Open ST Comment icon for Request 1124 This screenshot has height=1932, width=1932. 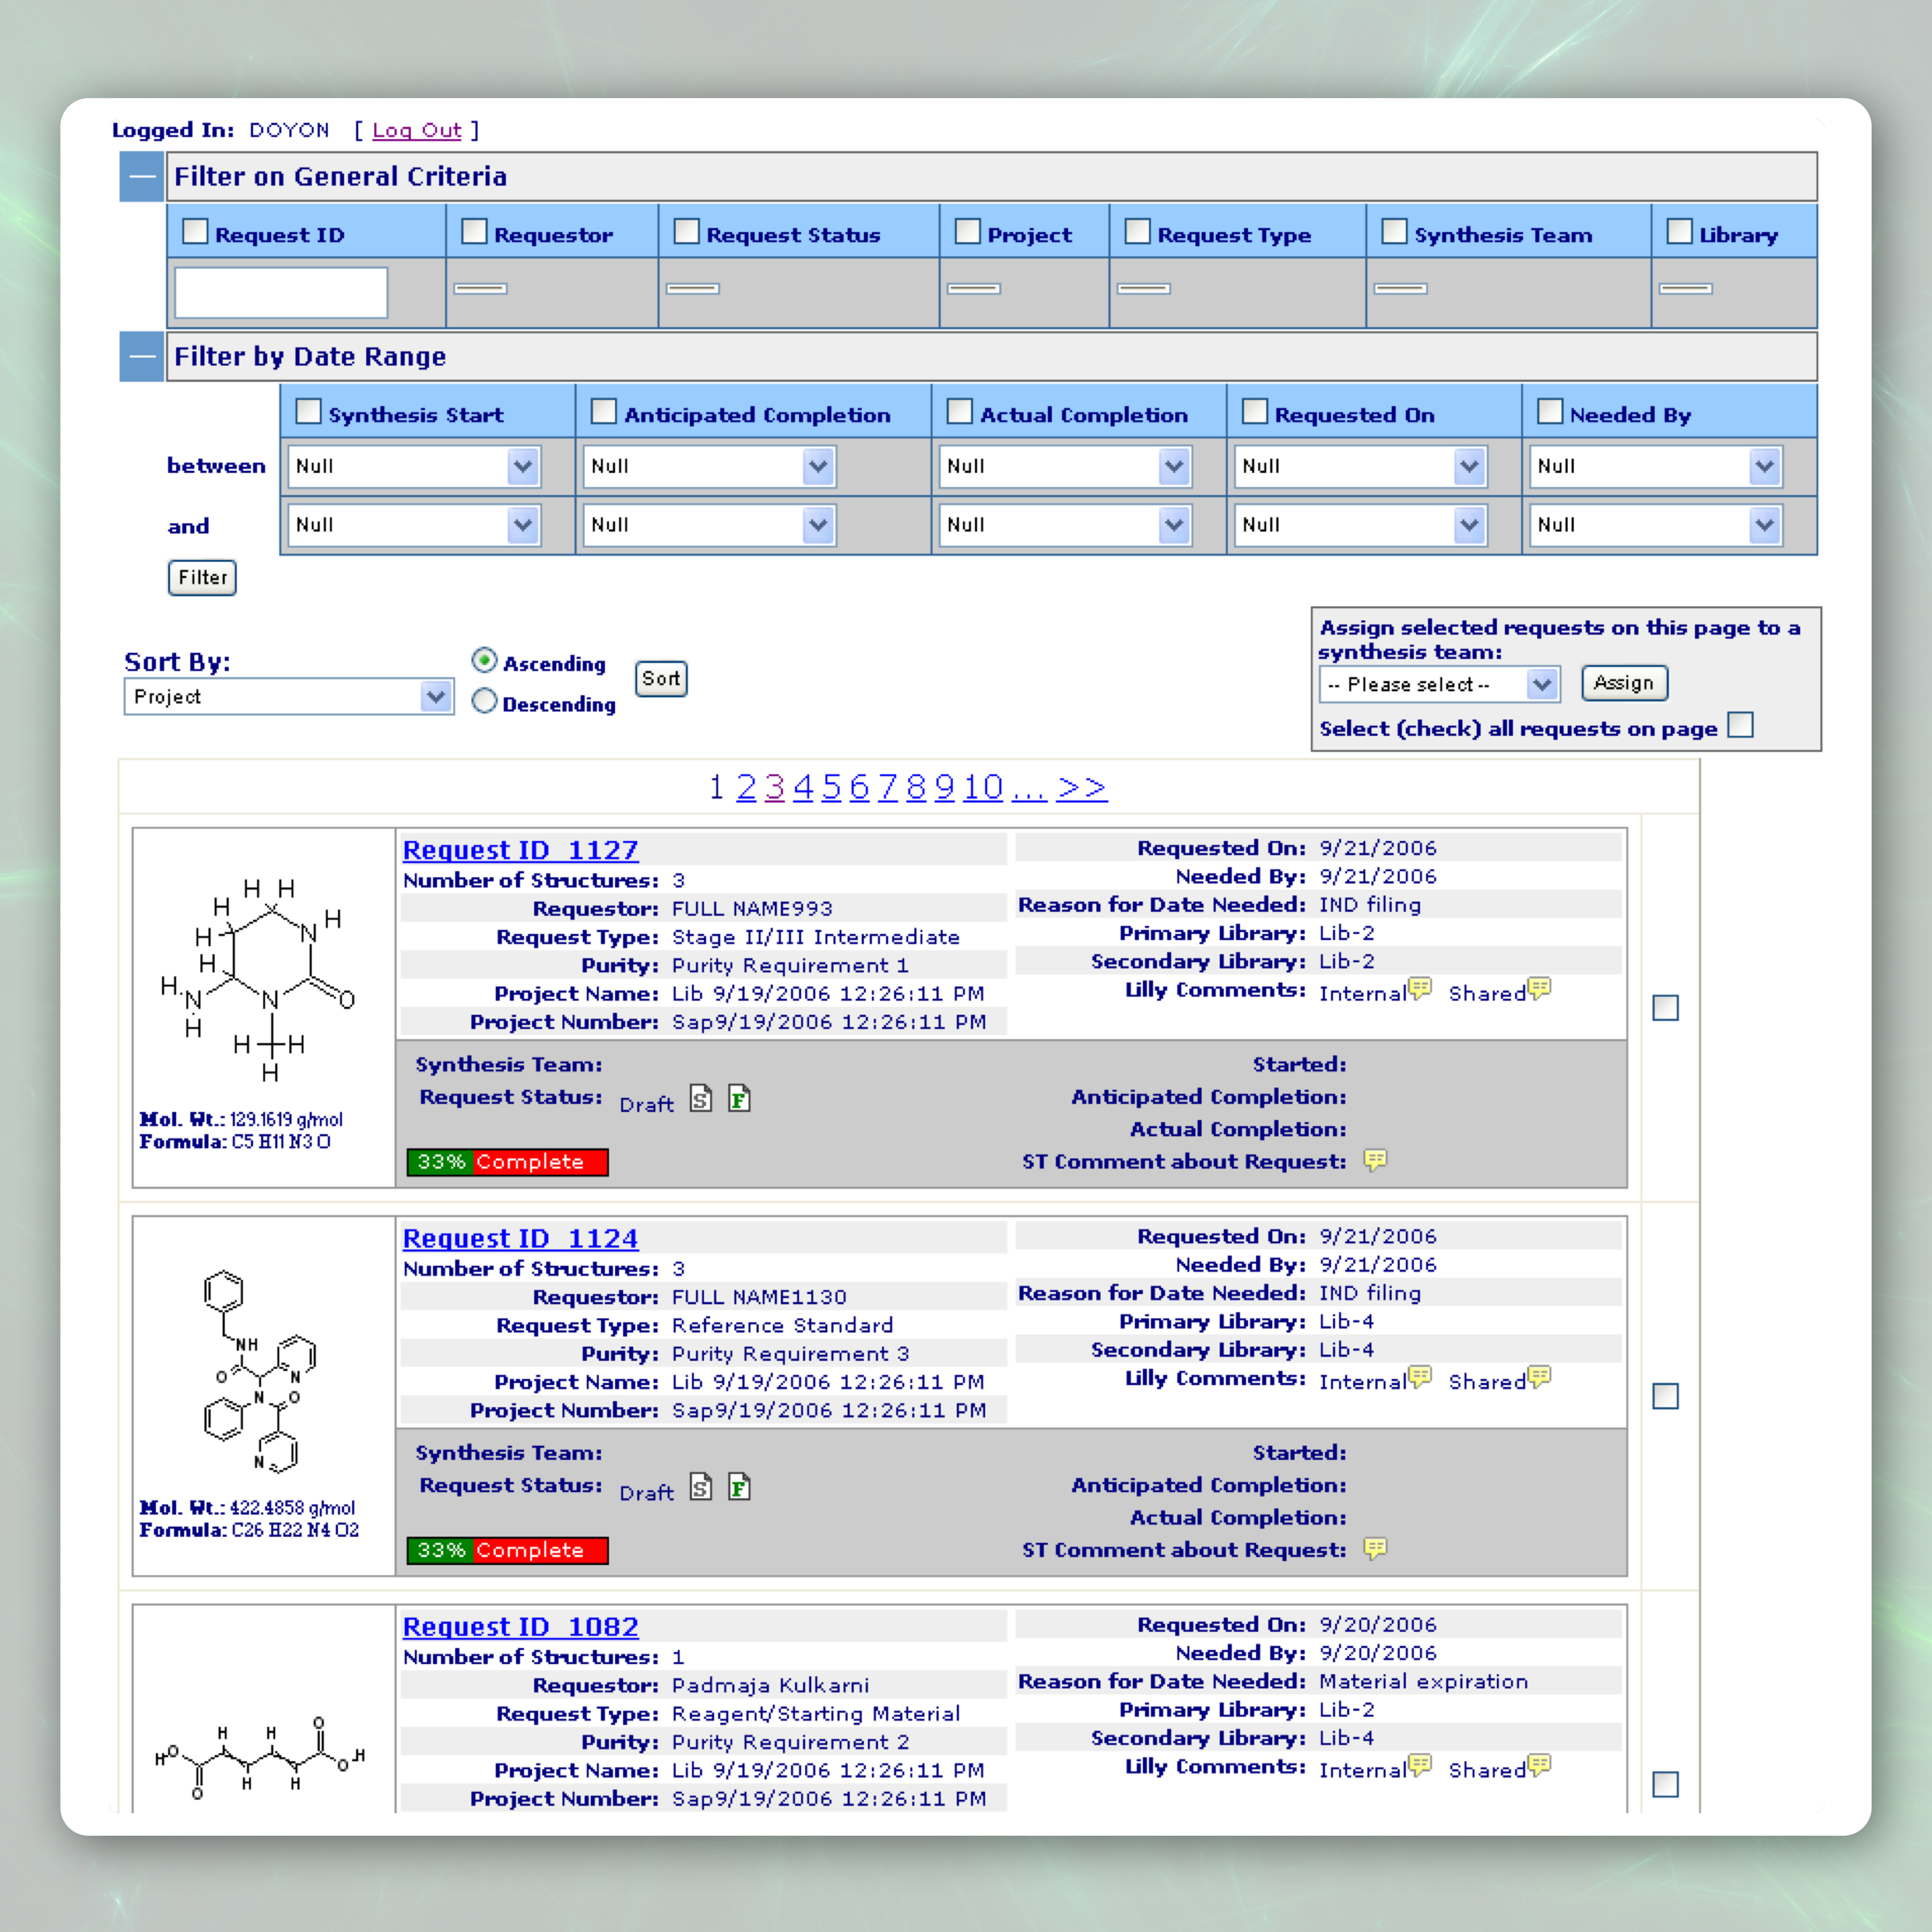coord(1375,1548)
